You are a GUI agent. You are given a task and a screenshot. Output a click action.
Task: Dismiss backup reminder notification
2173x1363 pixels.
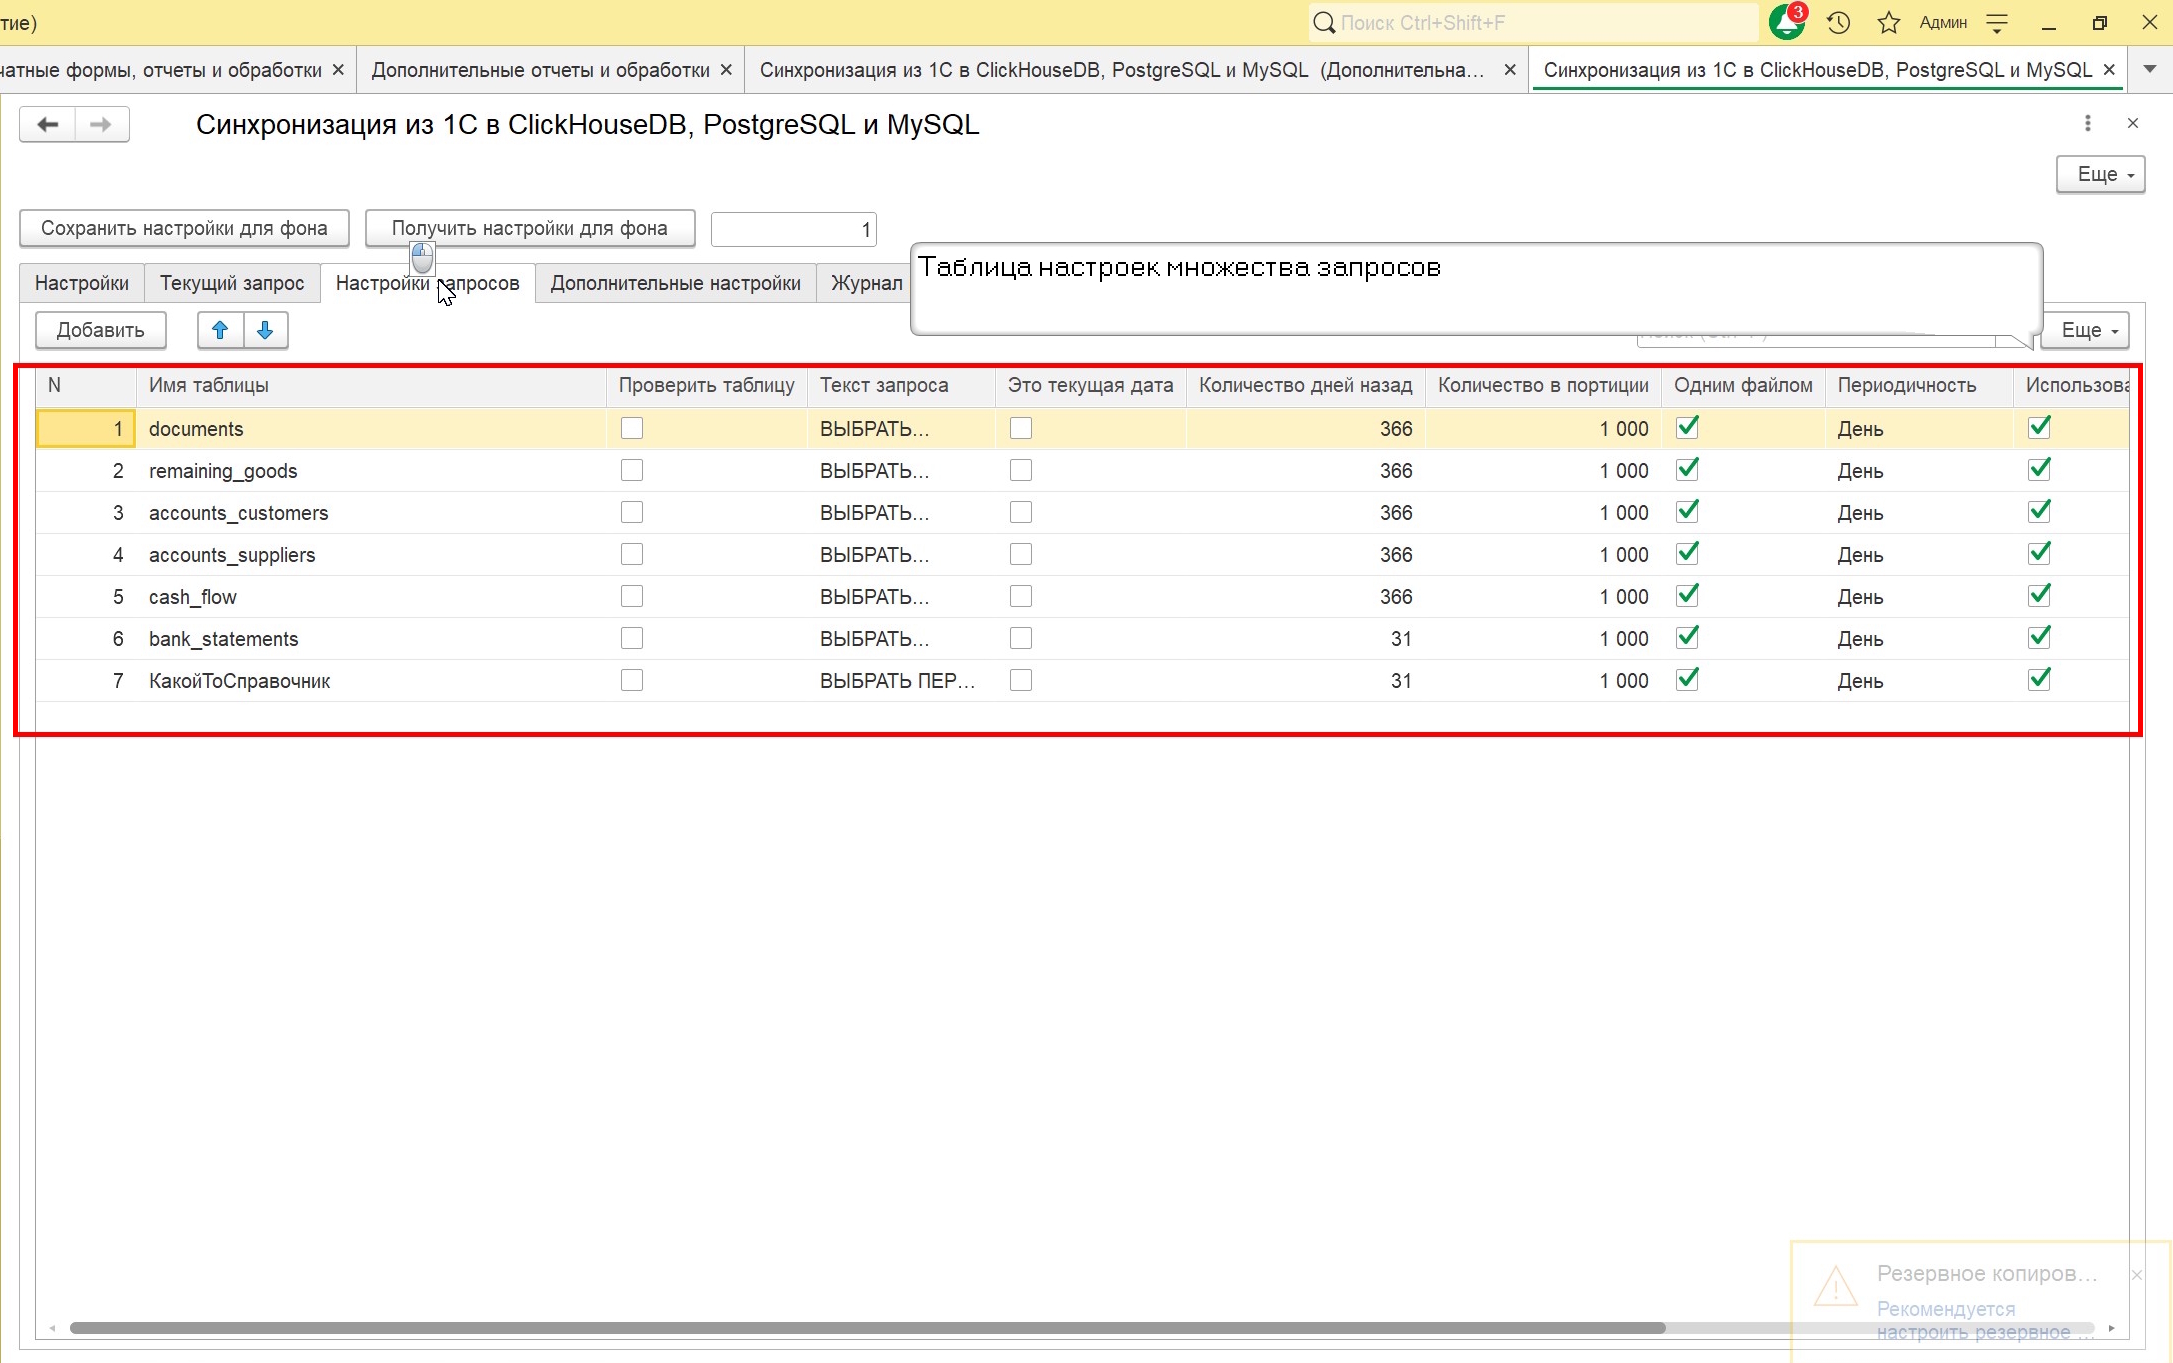[x=2137, y=1275]
